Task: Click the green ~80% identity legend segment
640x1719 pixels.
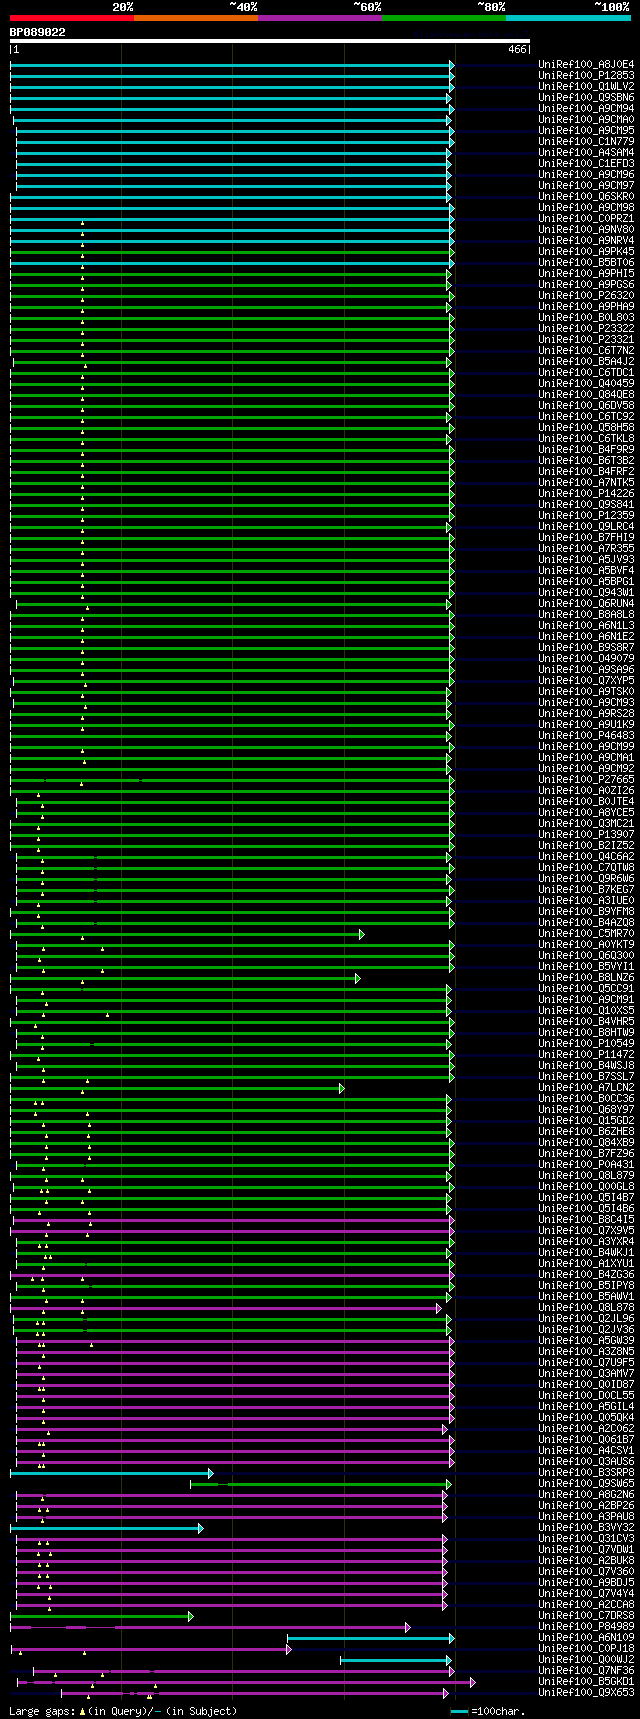Action: click(444, 17)
